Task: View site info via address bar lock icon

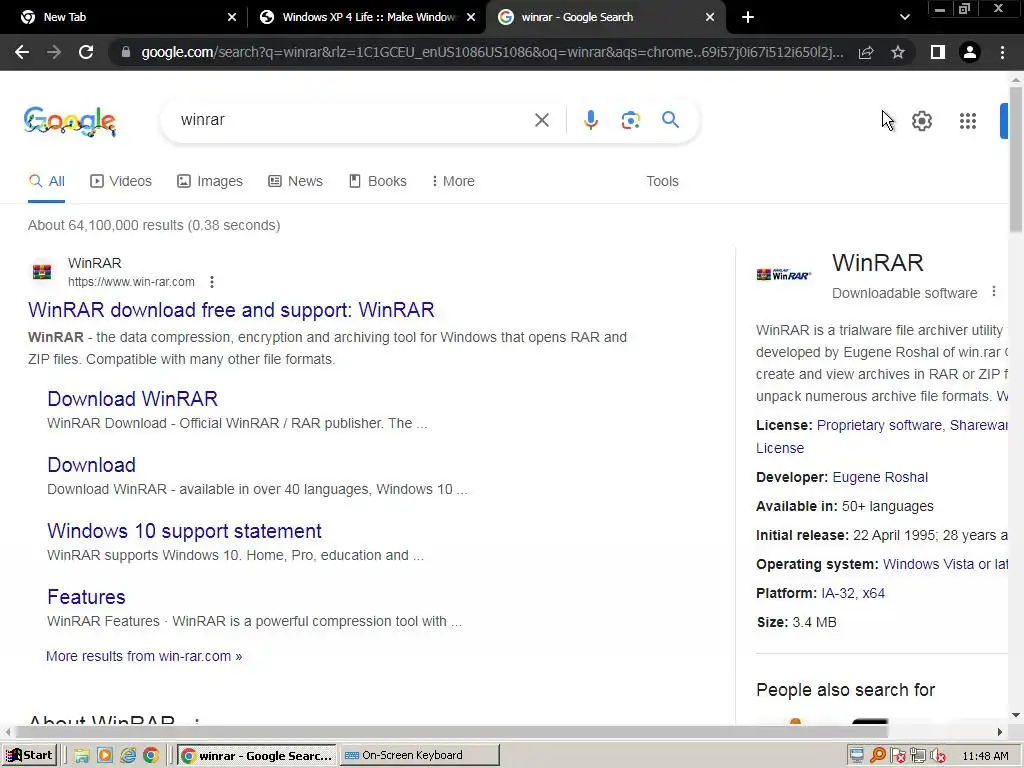Action: 126,52
